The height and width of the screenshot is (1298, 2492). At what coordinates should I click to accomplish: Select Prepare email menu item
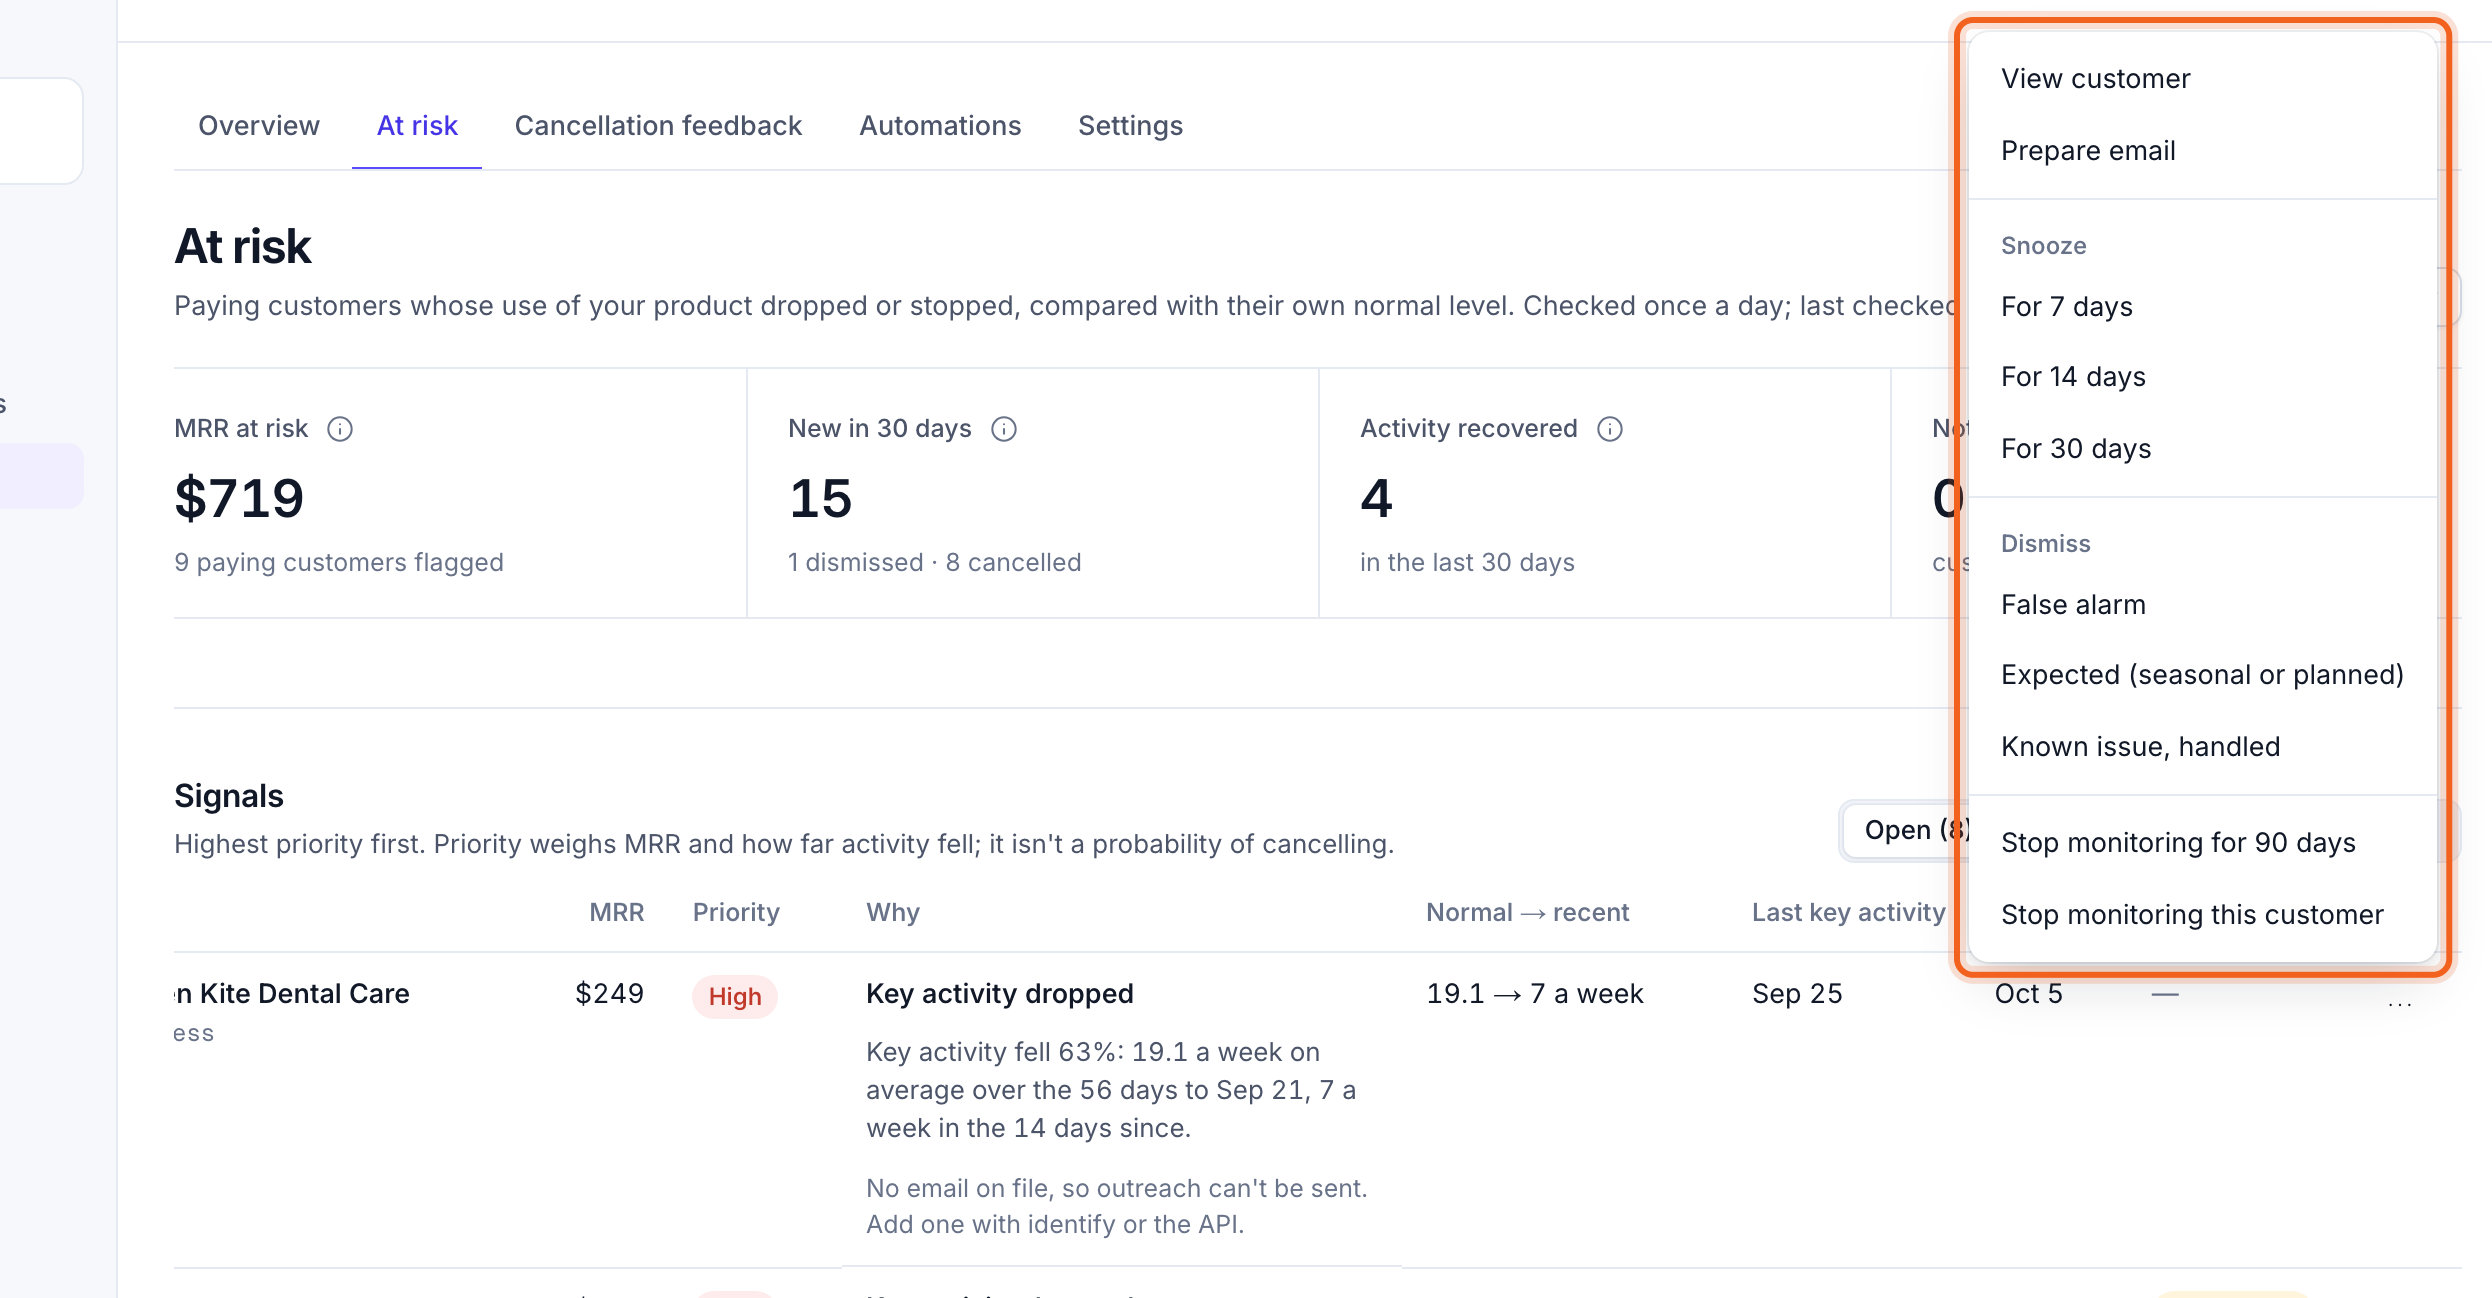pos(2202,151)
